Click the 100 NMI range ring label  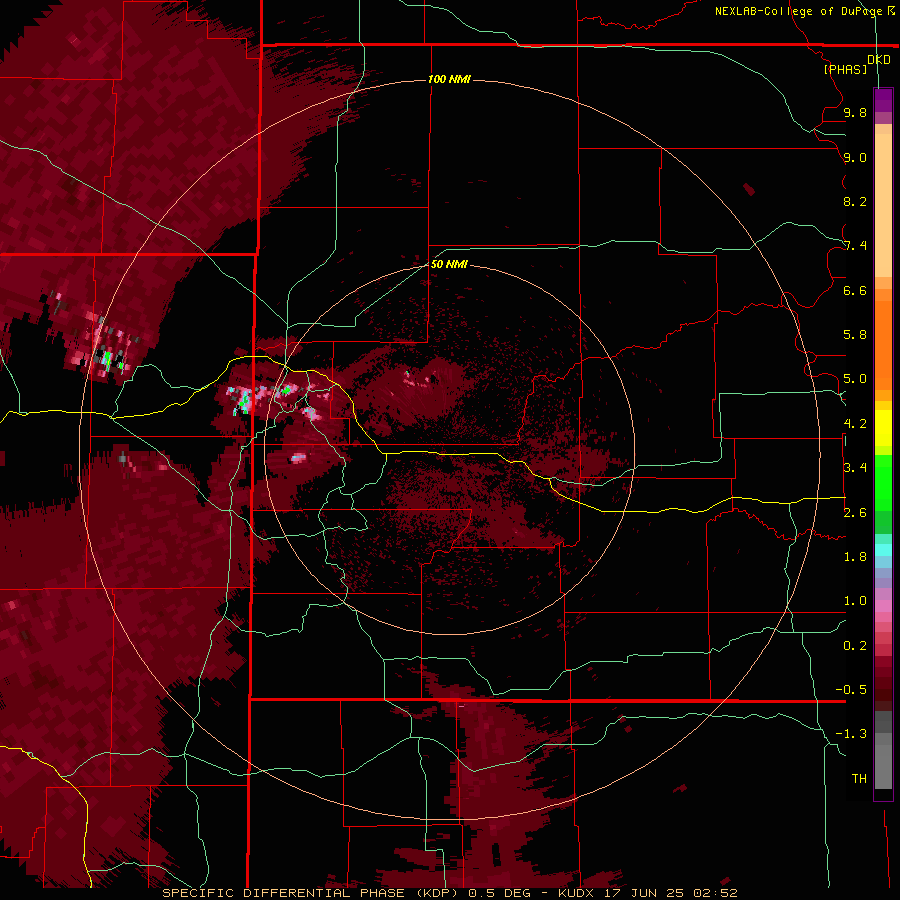coord(449,79)
